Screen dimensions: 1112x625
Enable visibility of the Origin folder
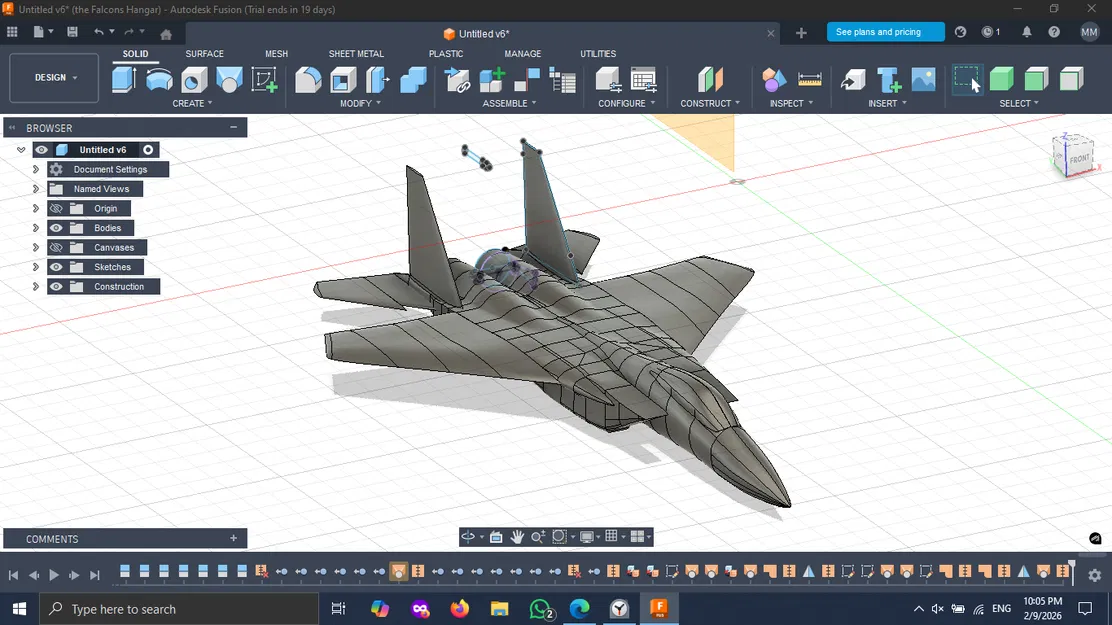pos(56,208)
